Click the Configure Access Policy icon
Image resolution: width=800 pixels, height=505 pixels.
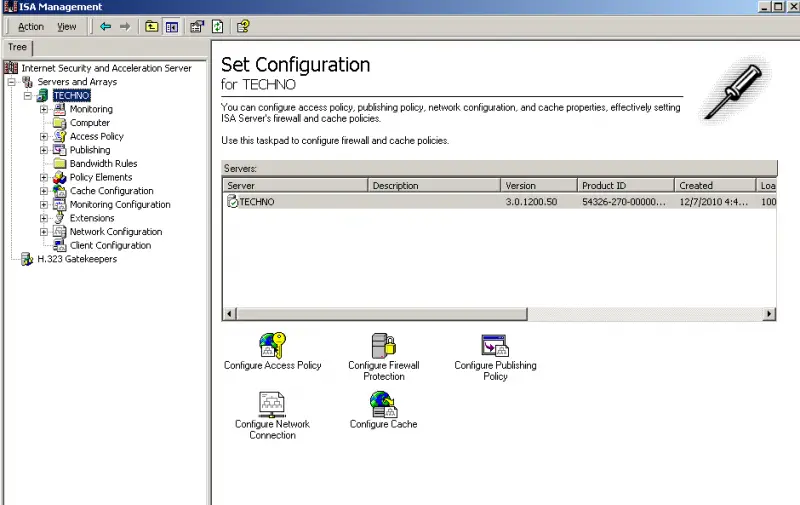pyautogui.click(x=272, y=345)
